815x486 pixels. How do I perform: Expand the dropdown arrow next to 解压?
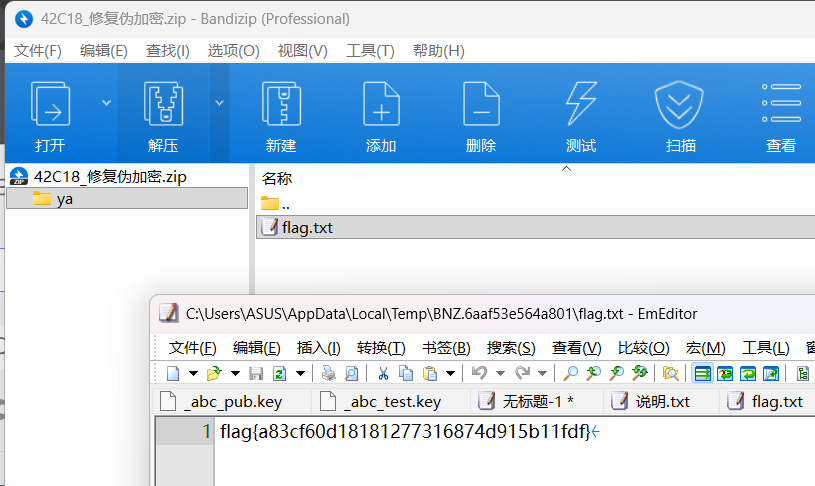click(219, 103)
